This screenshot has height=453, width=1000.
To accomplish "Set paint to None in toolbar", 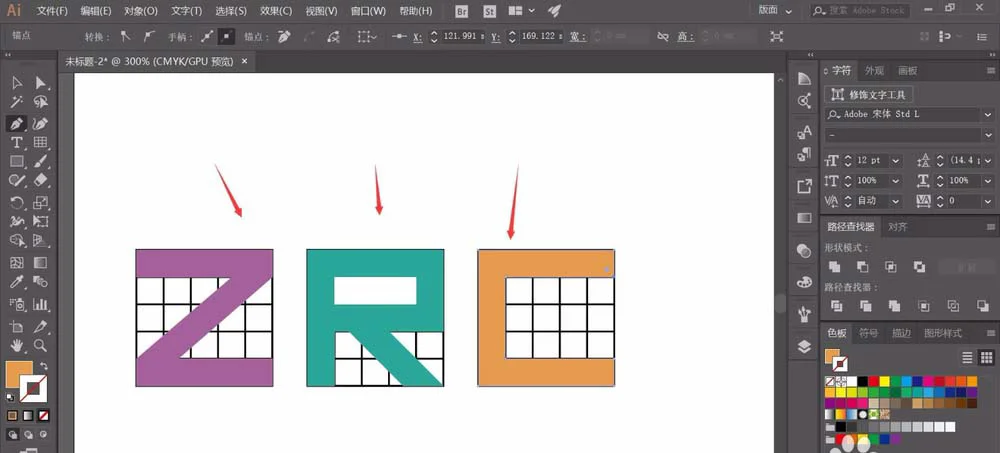I will [x=43, y=415].
